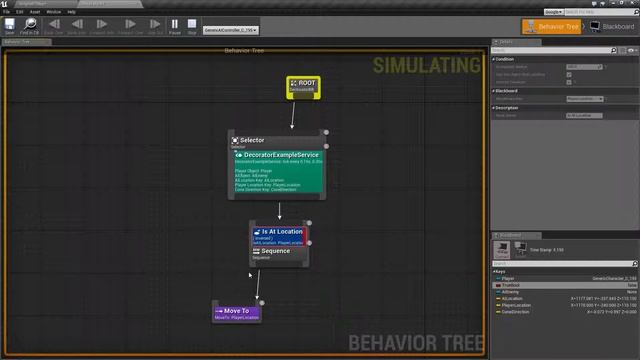Stop the simulation
Image resolution: width=640 pixels, height=360 pixels.
(192, 26)
